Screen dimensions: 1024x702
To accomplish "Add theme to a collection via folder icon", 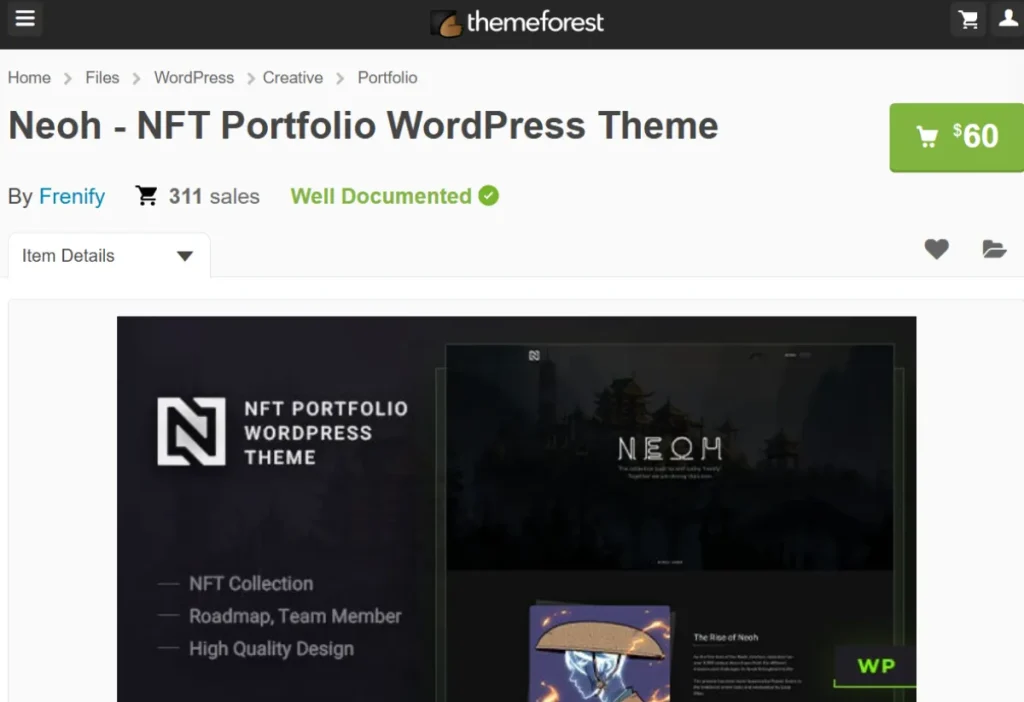I will point(994,249).
